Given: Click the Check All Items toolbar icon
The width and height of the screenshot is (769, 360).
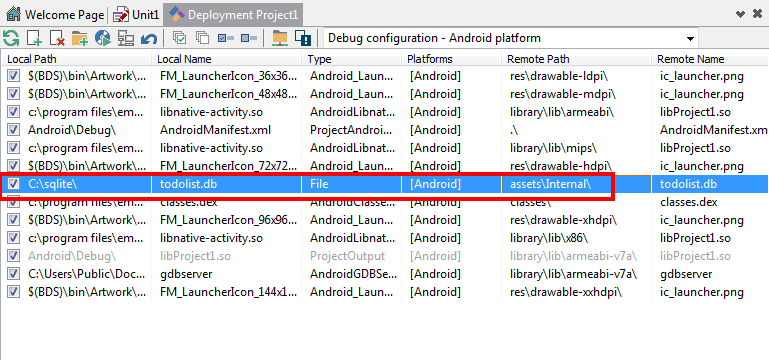Looking at the screenshot, I should 180,38.
